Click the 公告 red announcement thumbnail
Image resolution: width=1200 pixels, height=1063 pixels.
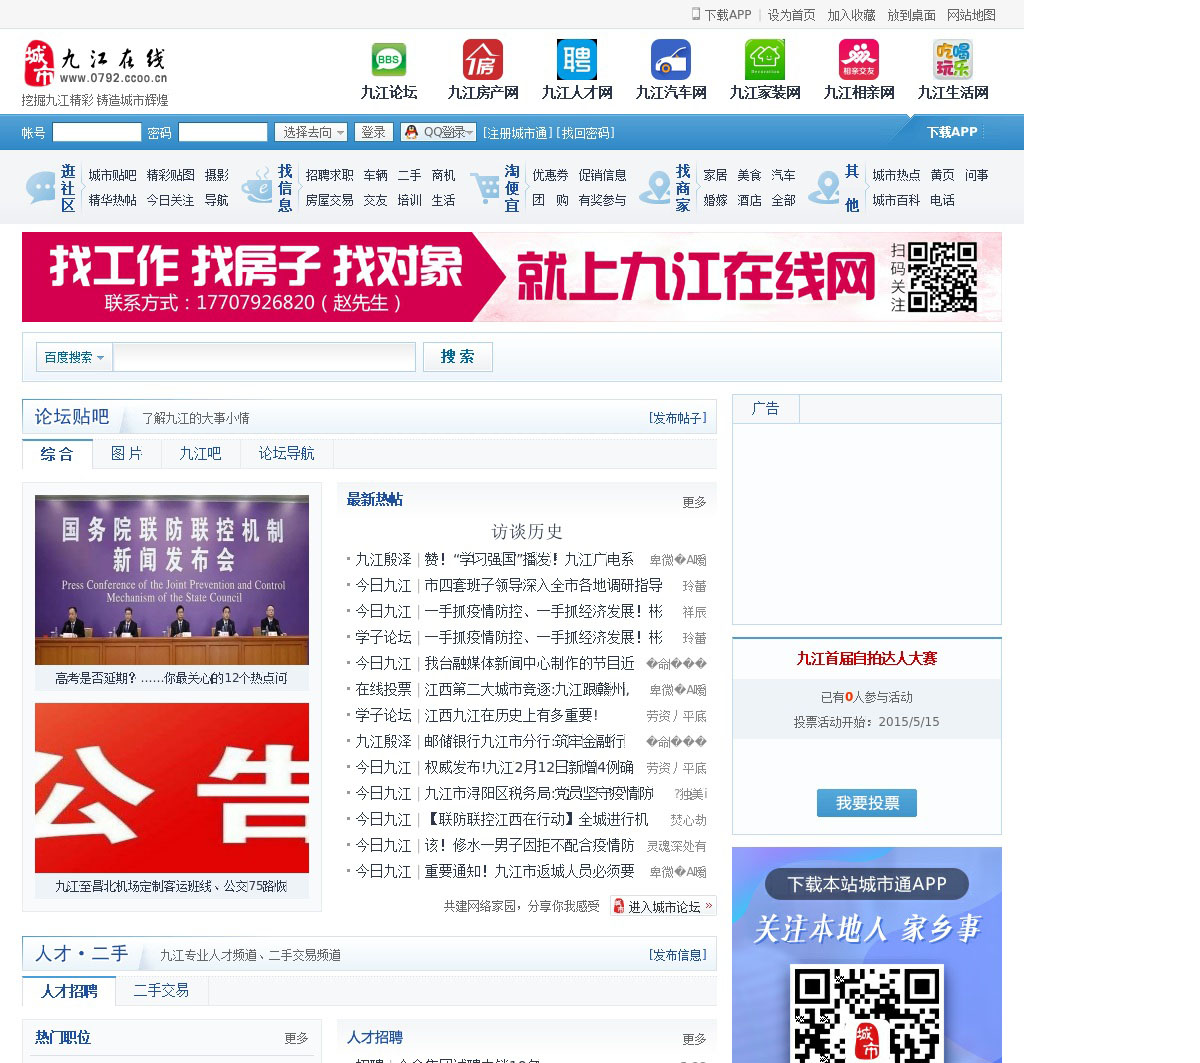[172, 788]
